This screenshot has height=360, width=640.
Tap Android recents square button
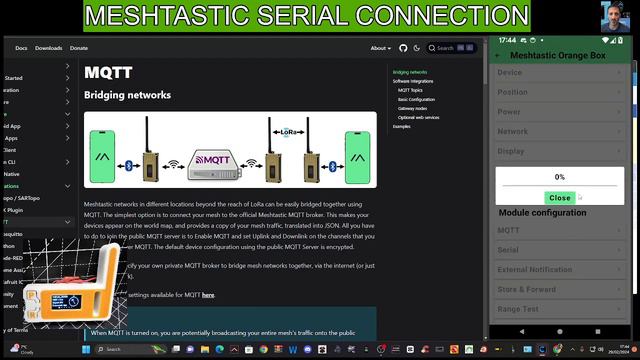pos(598,331)
